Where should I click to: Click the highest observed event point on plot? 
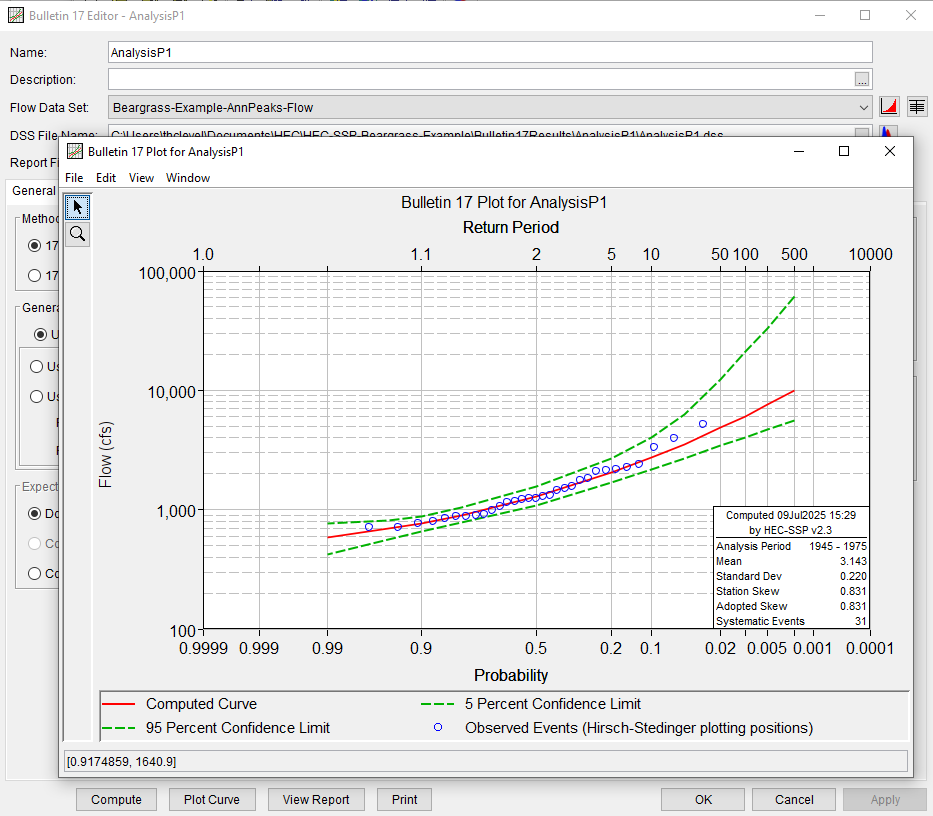pos(703,424)
